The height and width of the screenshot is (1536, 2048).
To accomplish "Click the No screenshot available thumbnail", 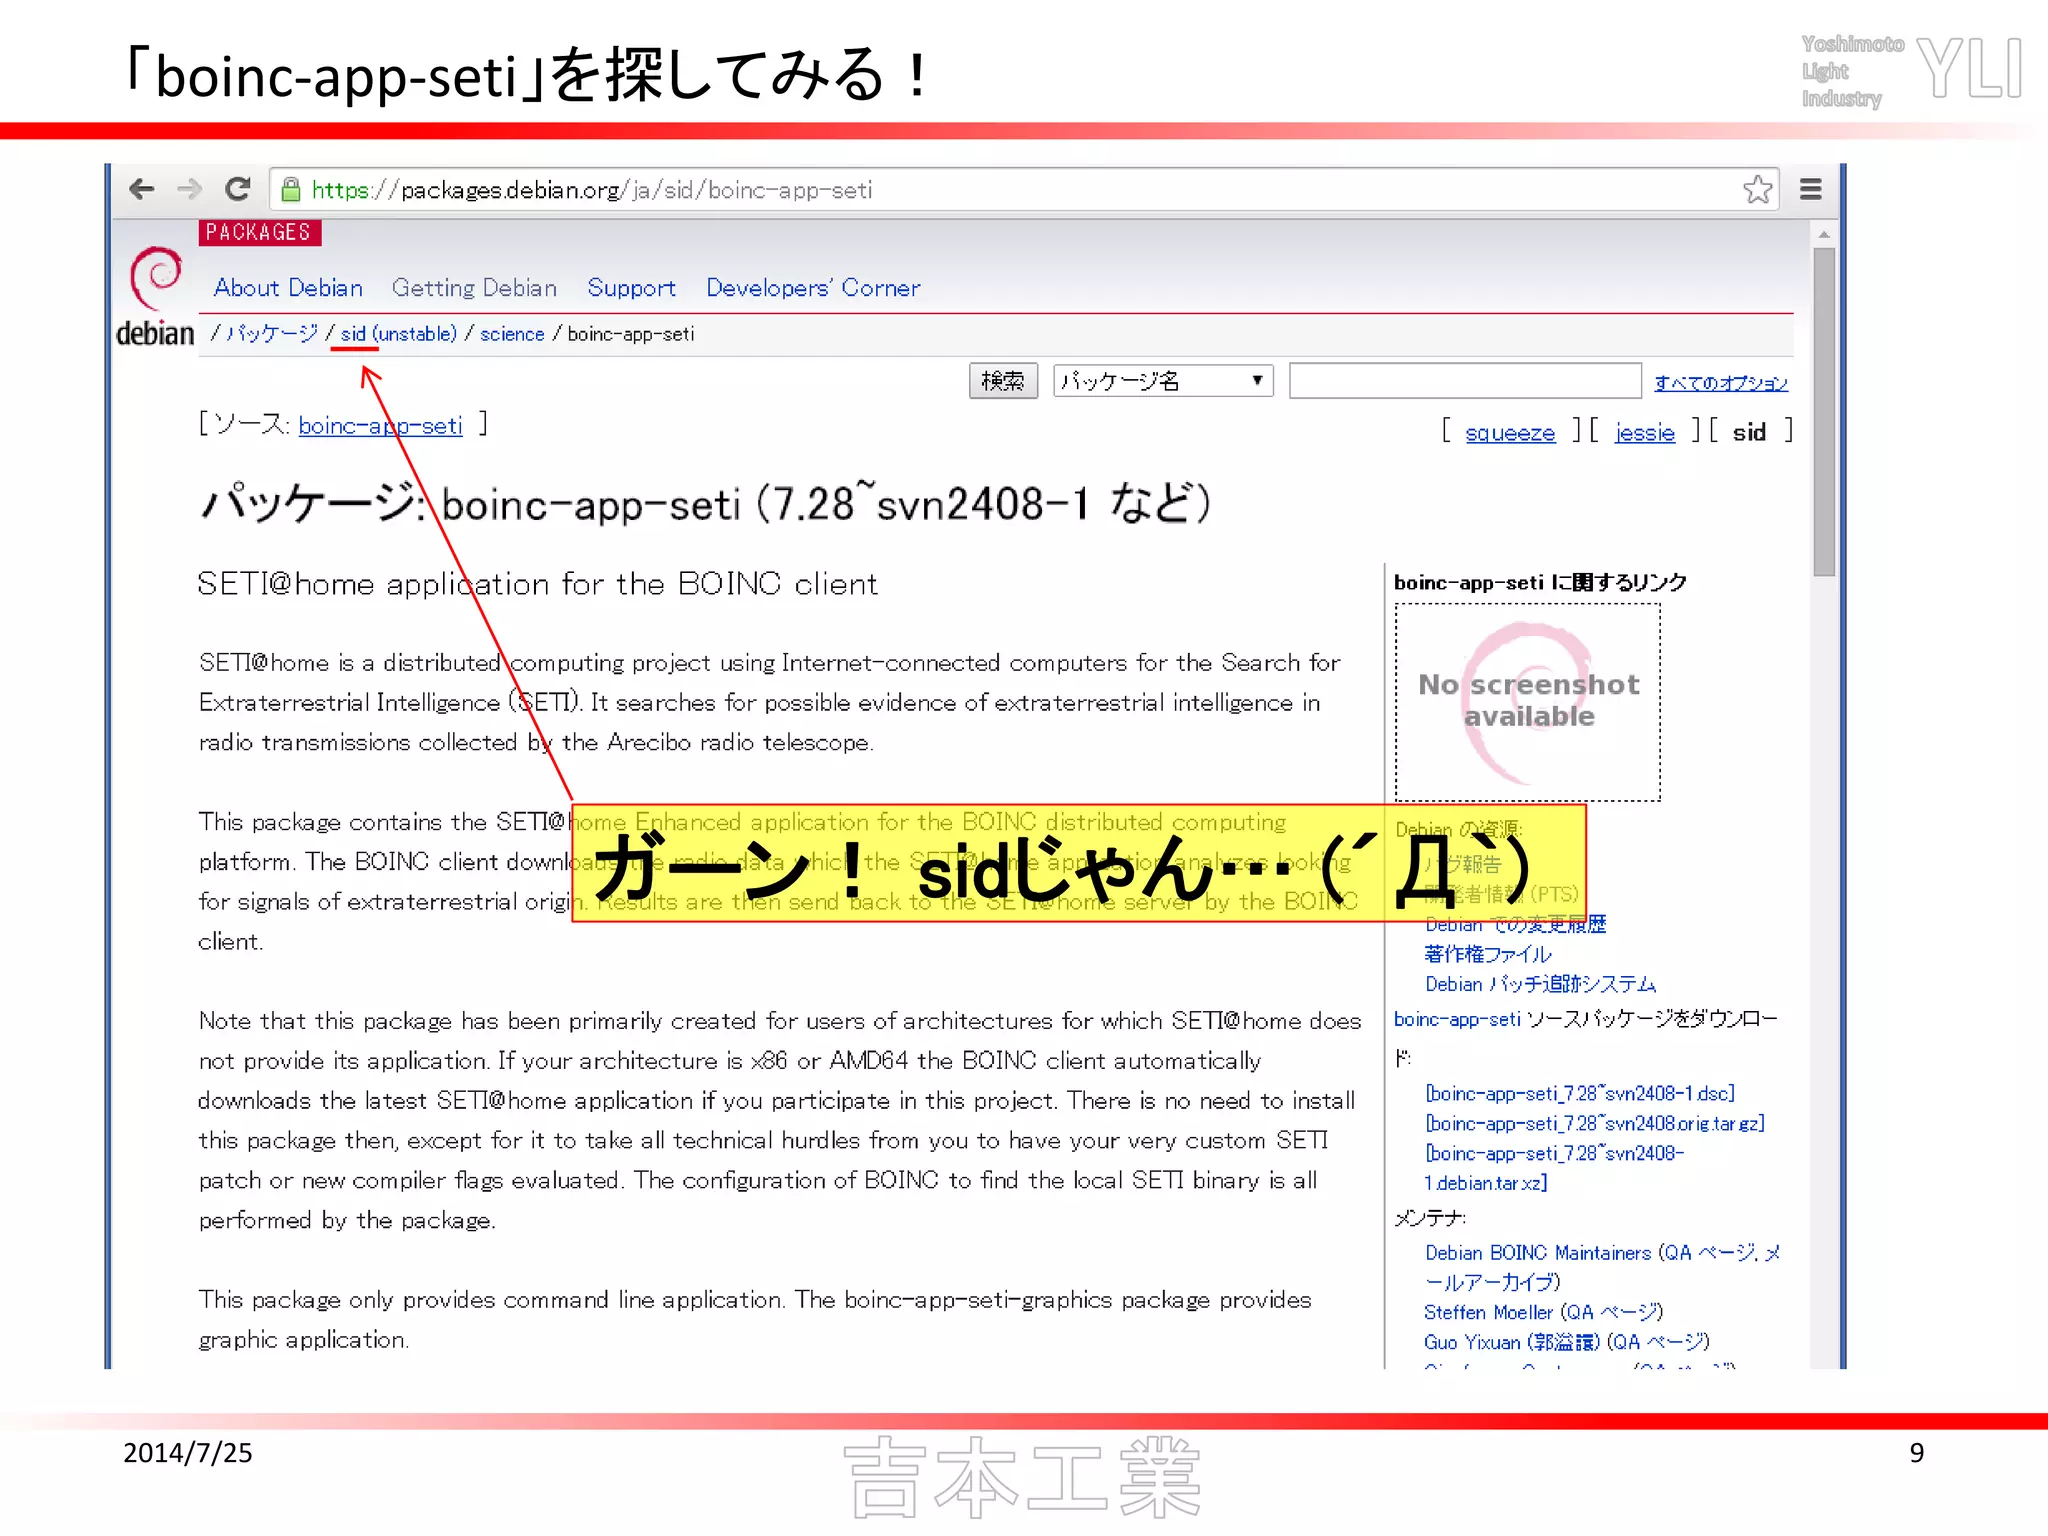I will click(x=1528, y=702).
